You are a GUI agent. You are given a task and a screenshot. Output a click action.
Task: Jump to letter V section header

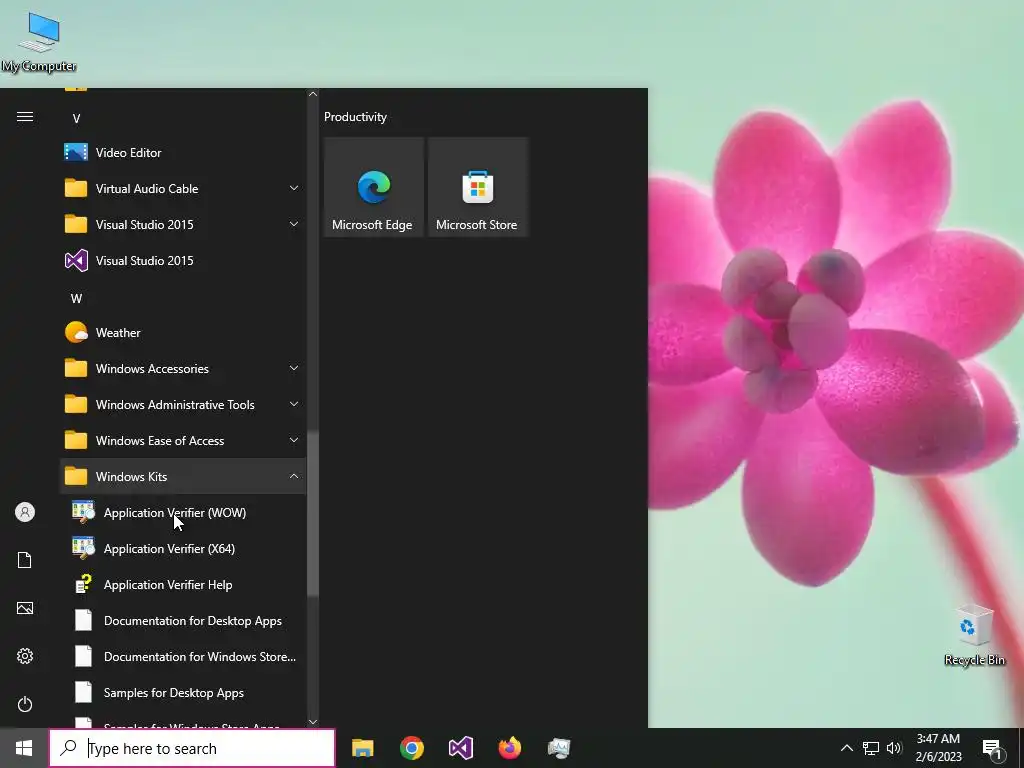coord(76,119)
